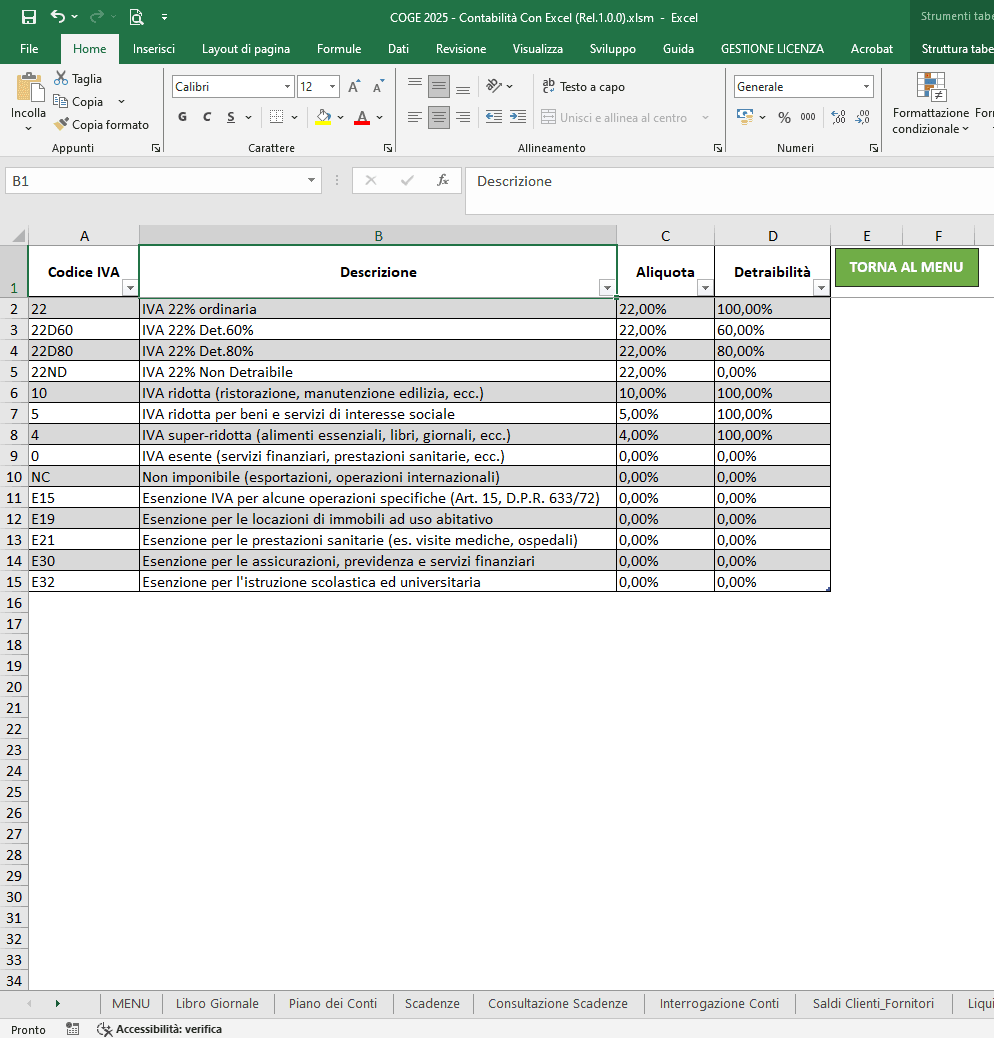Copy selection with Copia
The height and width of the screenshot is (1038, 994).
pyautogui.click(x=79, y=101)
